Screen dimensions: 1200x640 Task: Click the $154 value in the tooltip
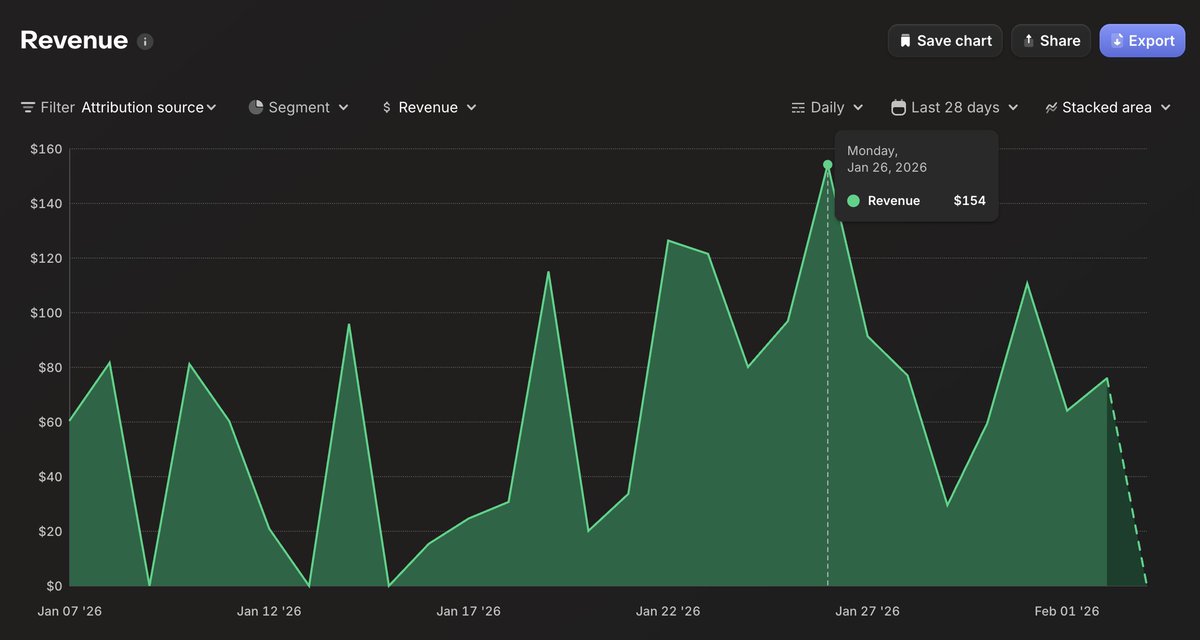[969, 201]
